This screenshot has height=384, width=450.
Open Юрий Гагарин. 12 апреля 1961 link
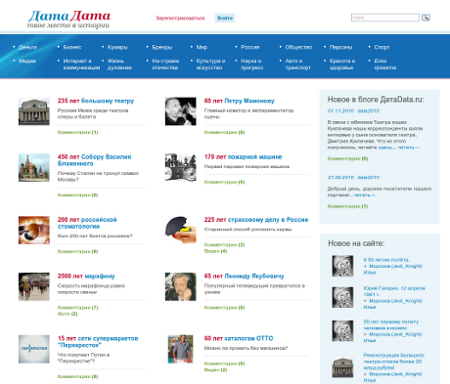(394, 291)
